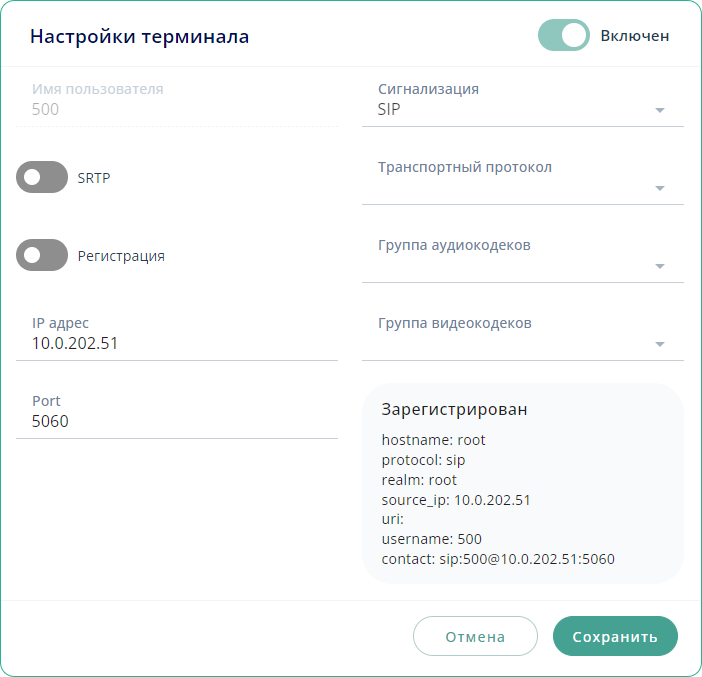Click the Сохранить button
Viewport: 702px width, 677px height.
[x=615, y=636]
